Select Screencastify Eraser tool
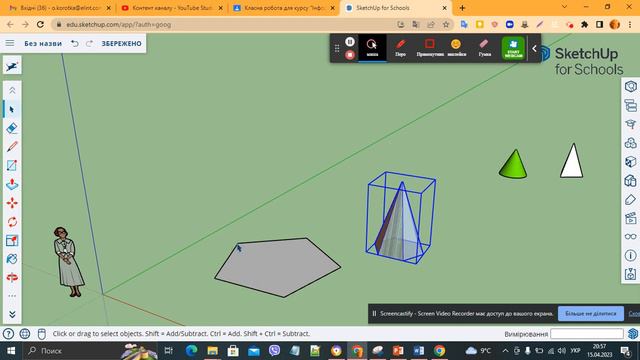This screenshot has width=640, height=360. tap(484, 48)
